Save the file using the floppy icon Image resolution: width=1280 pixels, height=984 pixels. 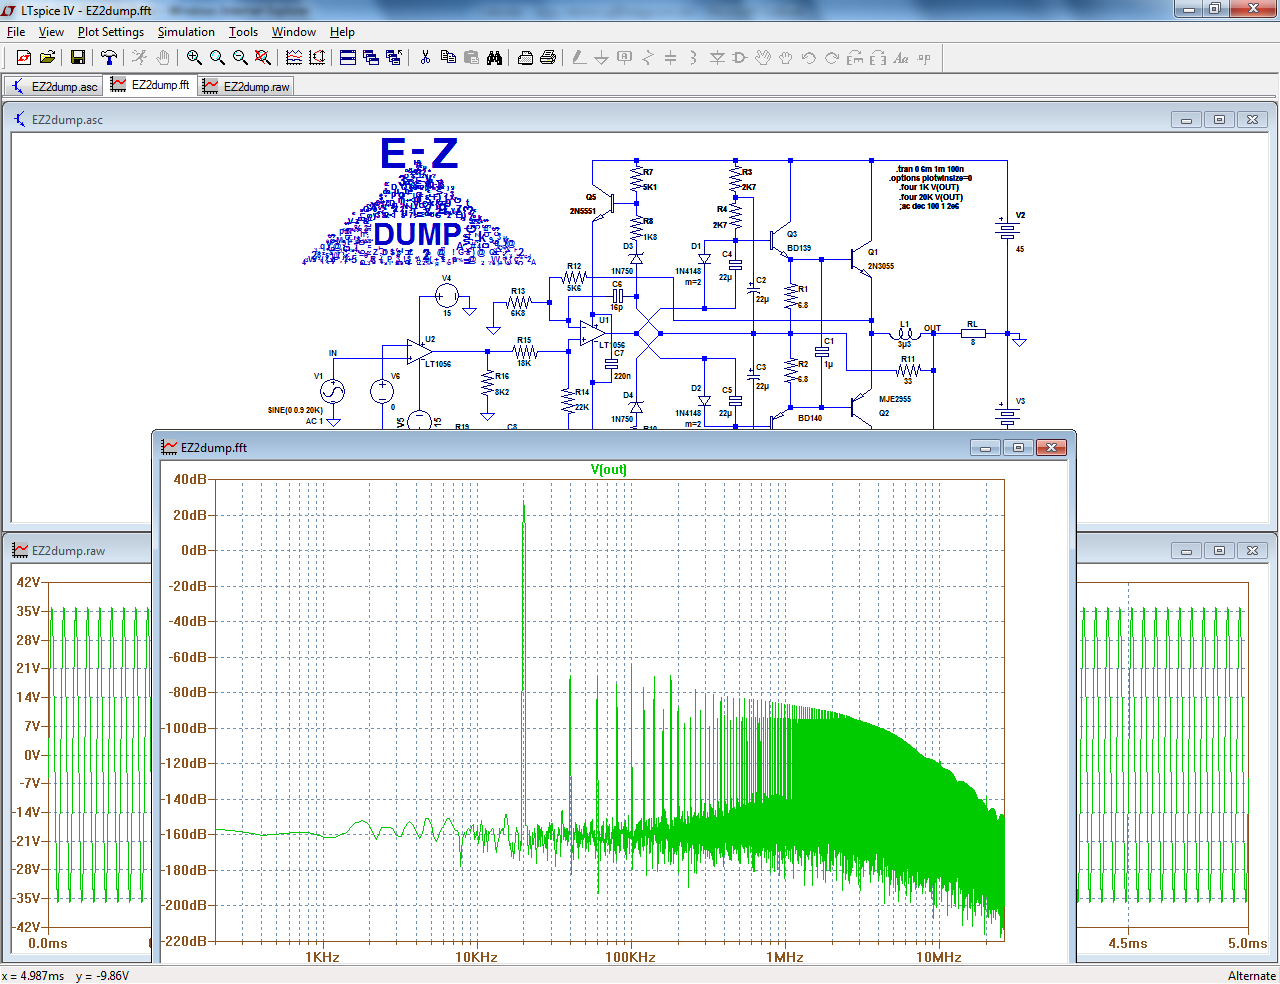point(78,58)
